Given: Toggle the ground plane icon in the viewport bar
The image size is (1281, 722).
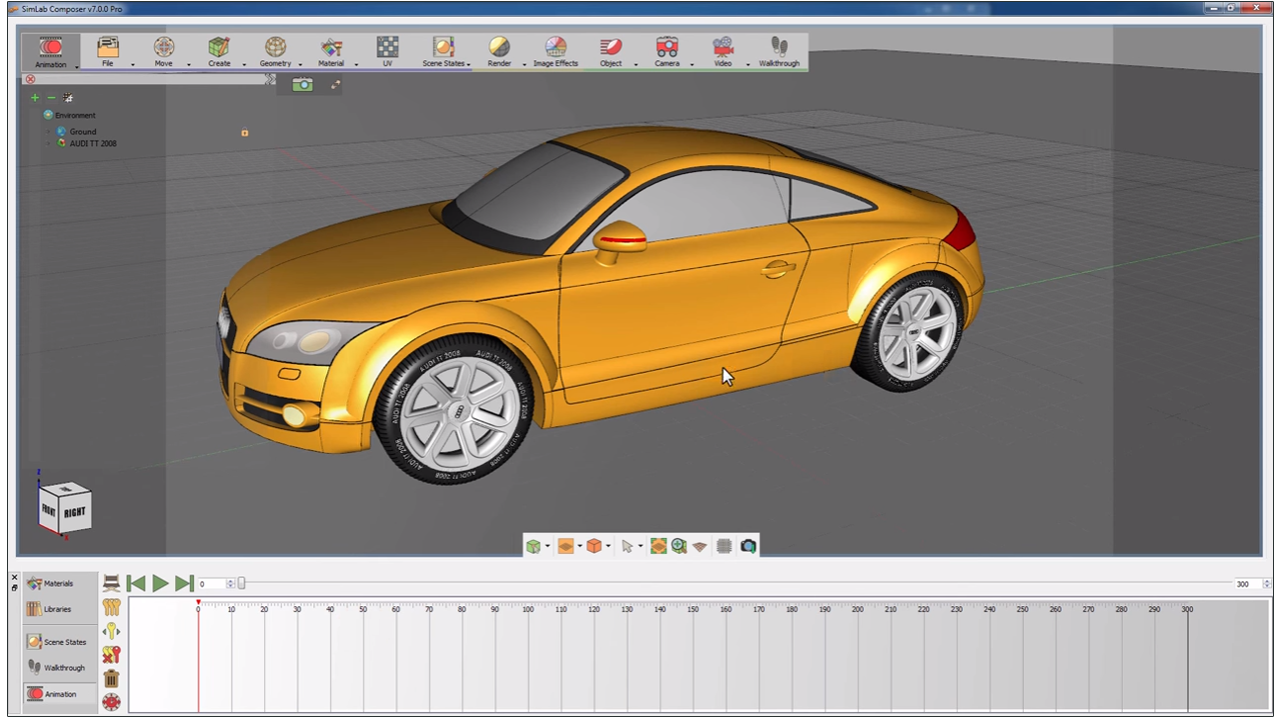Looking at the screenshot, I should pyautogui.click(x=700, y=546).
